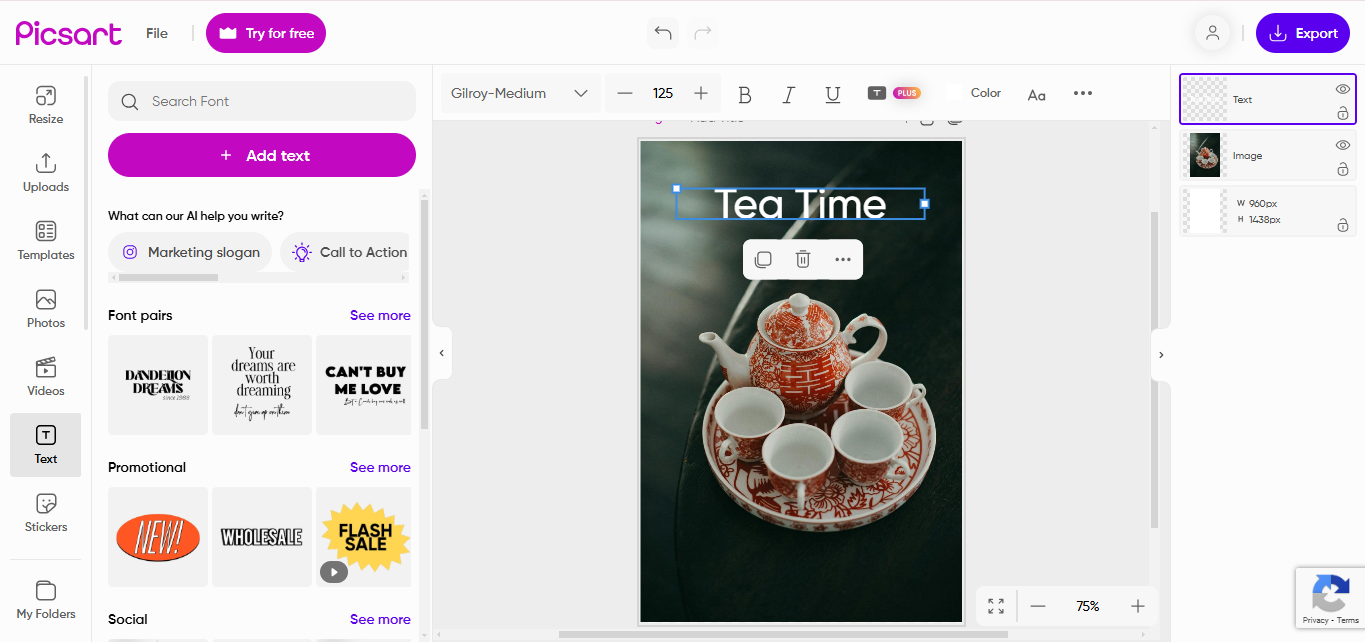1365x642 pixels.
Task: Delete the selected Tea Time text
Action: tap(802, 259)
